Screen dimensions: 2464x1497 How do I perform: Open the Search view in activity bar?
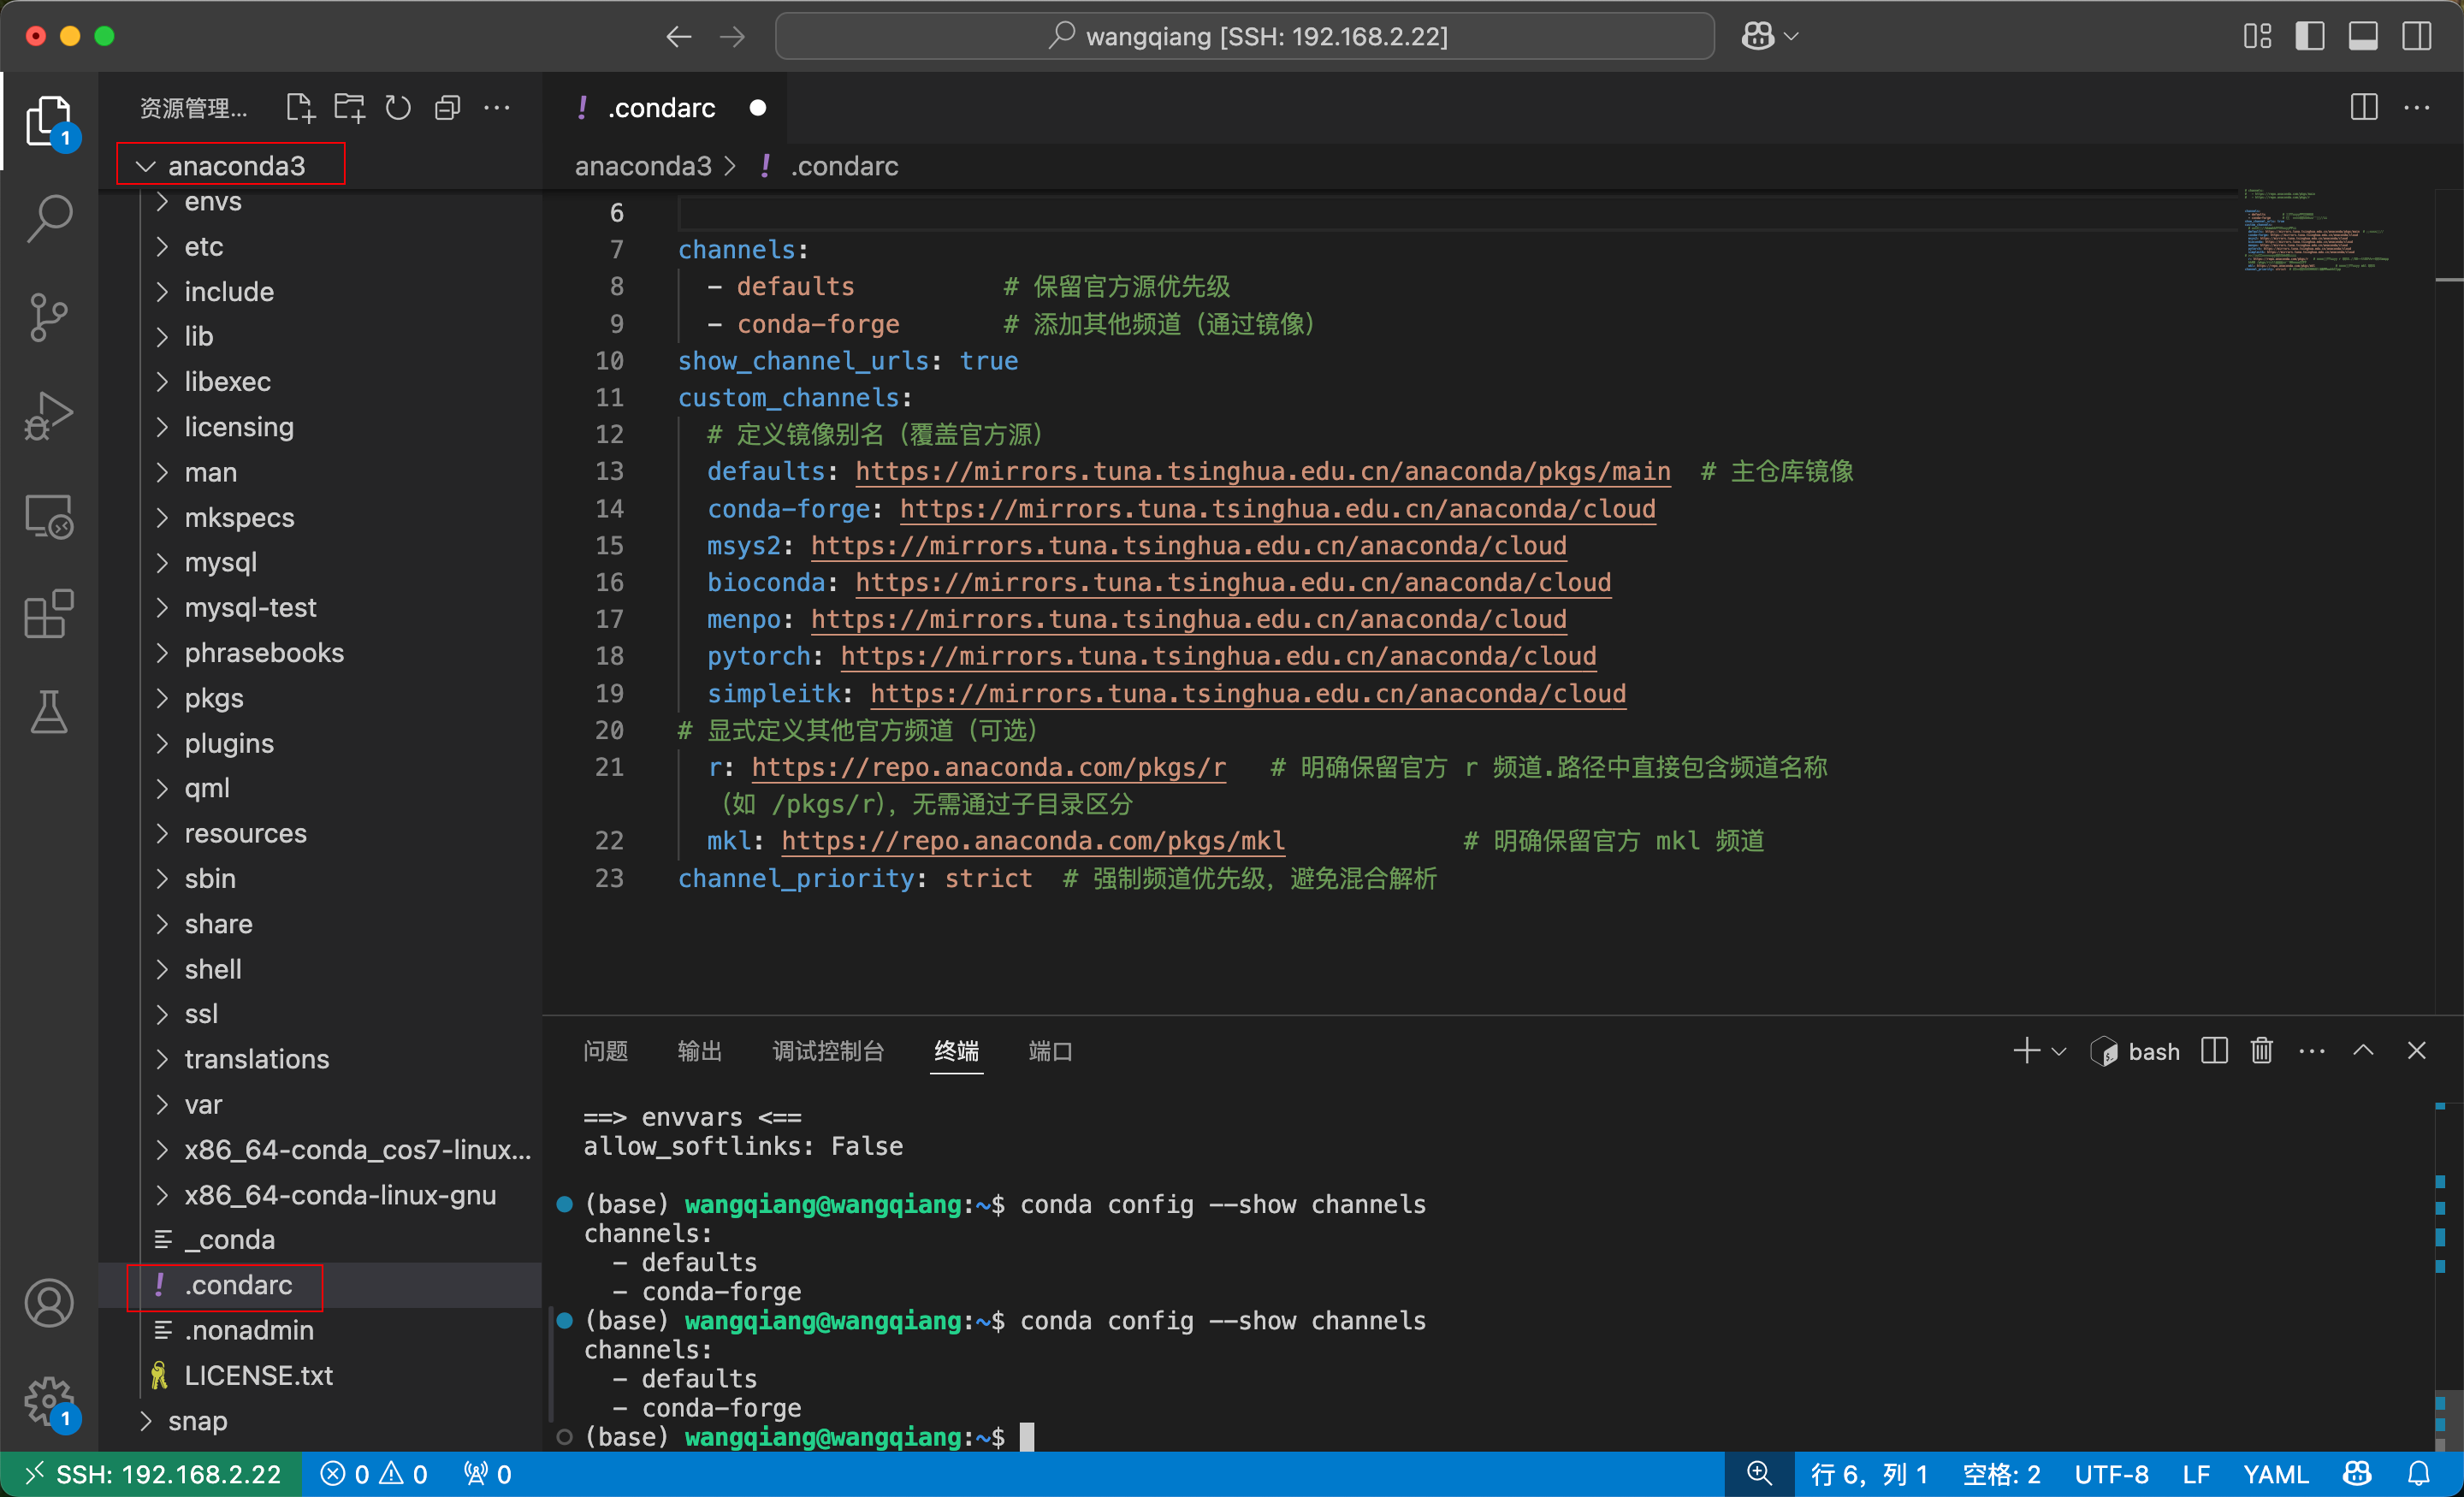[x=48, y=217]
